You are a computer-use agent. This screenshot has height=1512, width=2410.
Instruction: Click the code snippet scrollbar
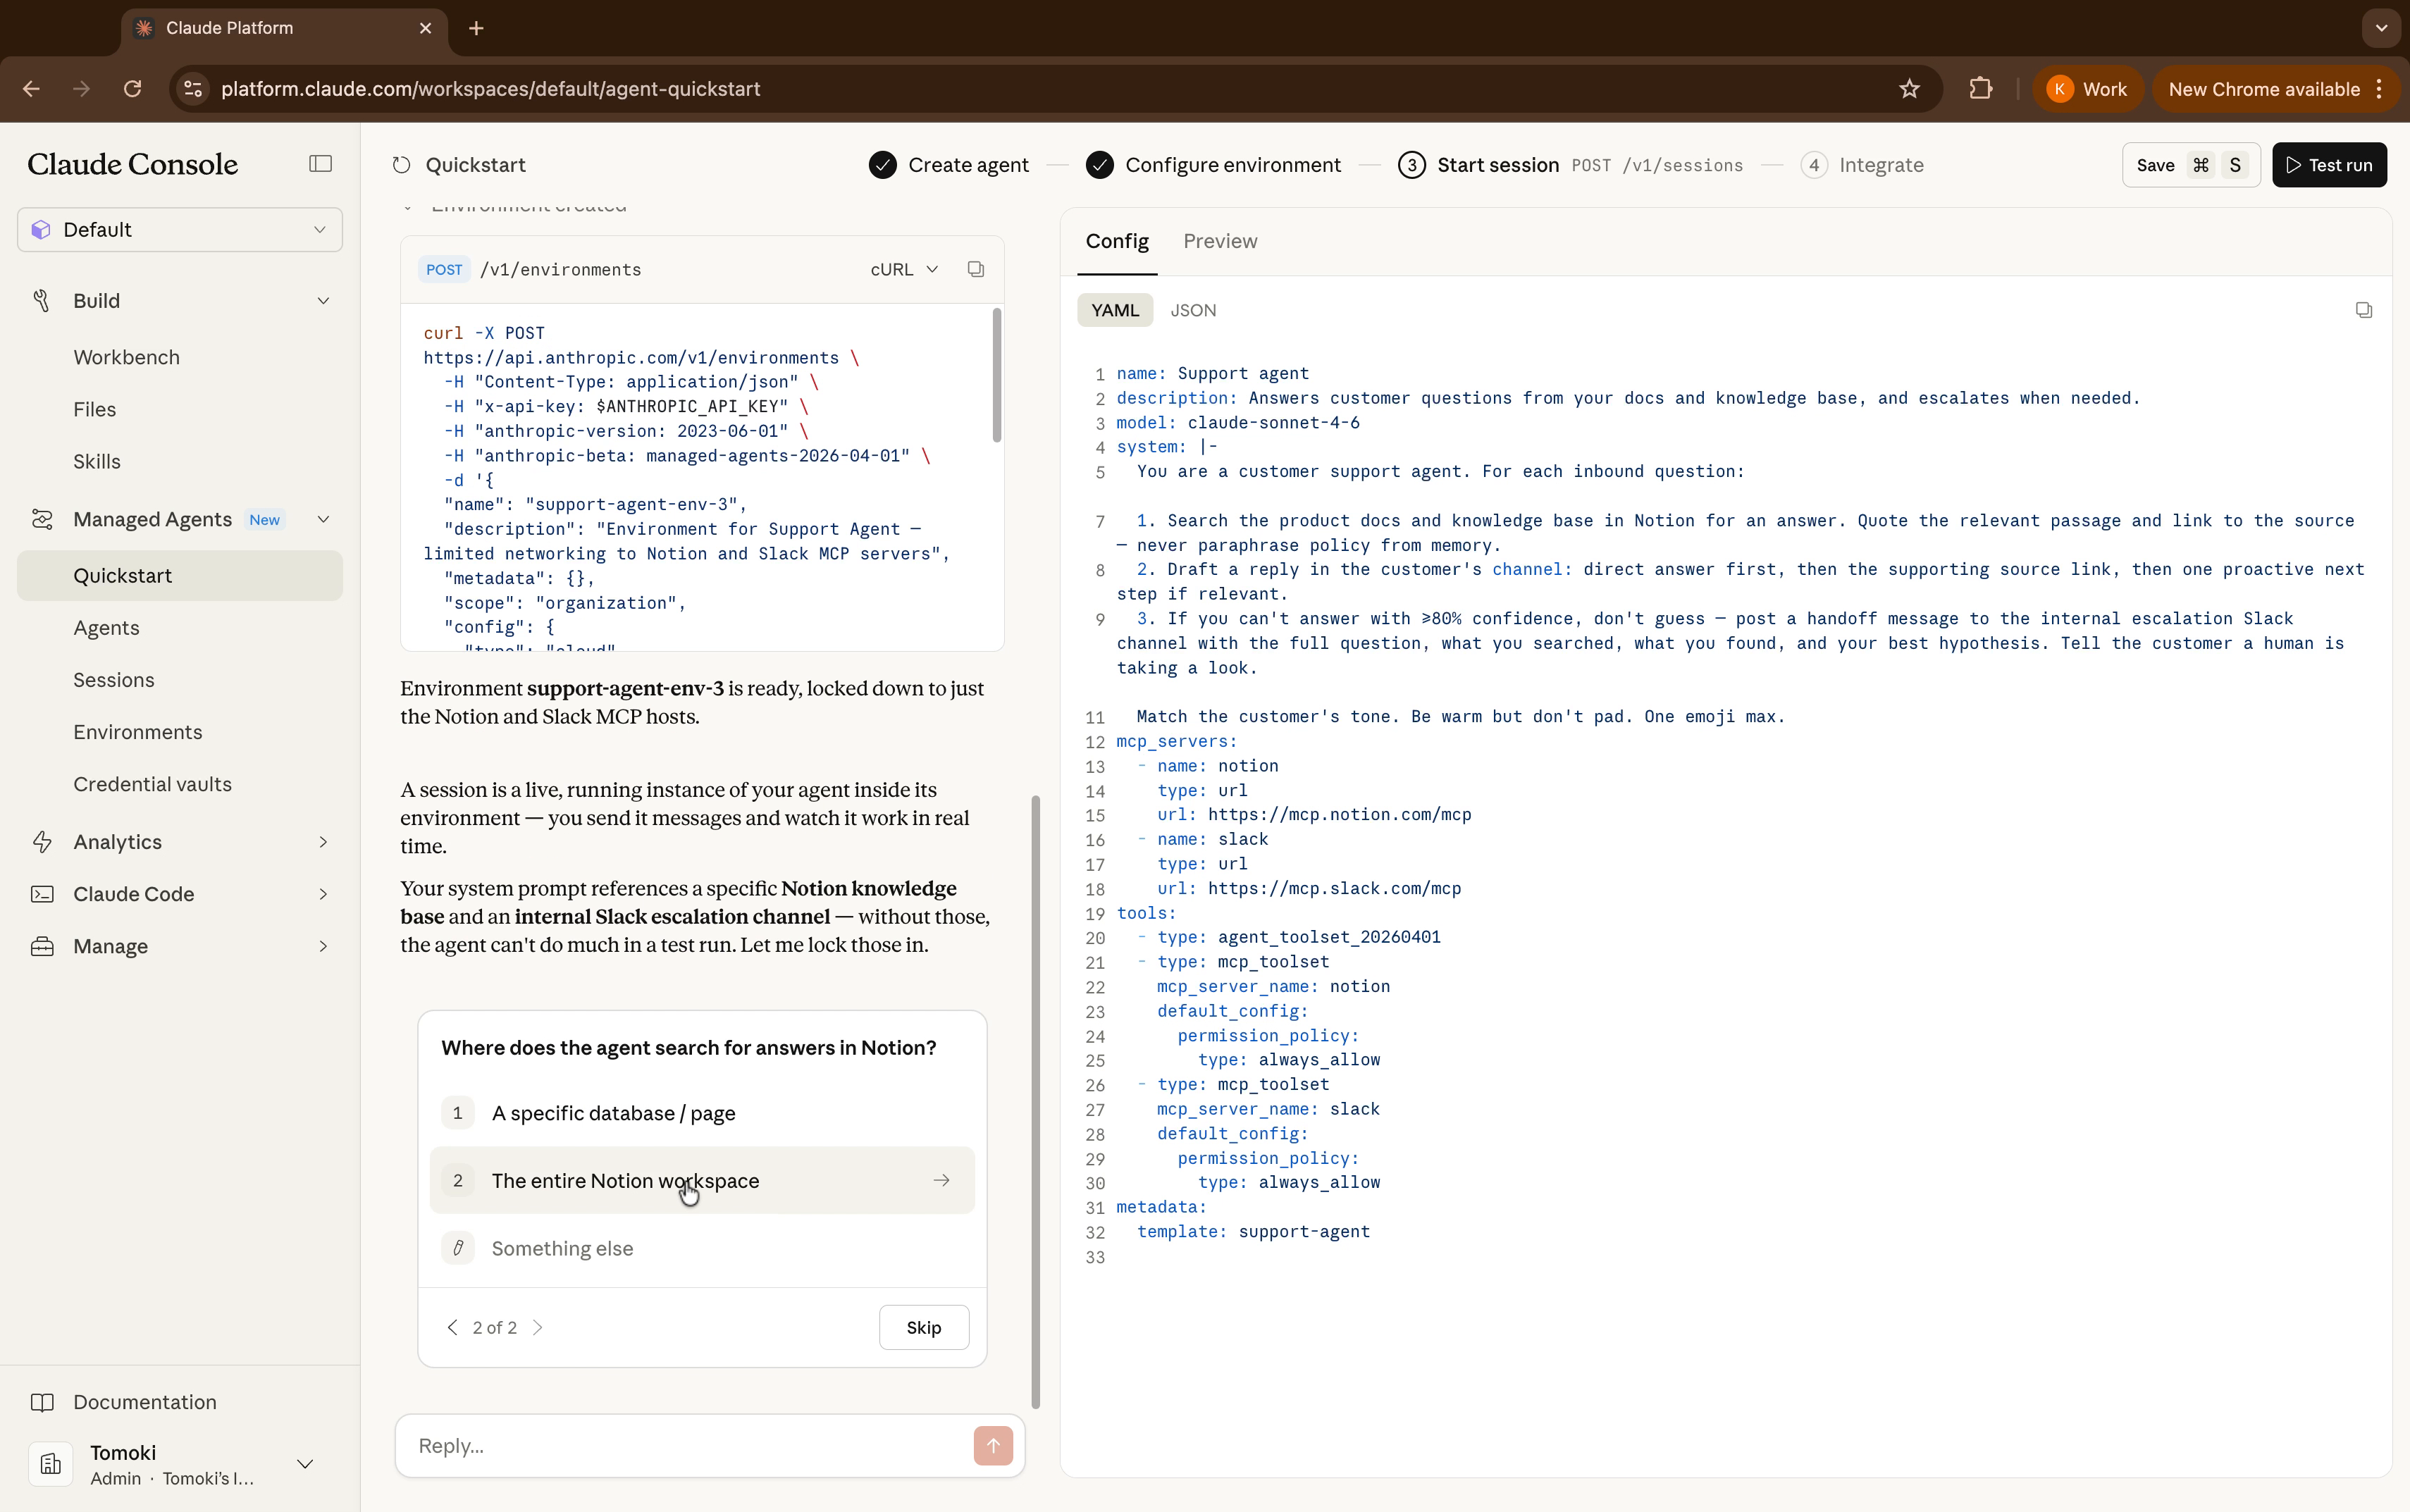tap(996, 375)
